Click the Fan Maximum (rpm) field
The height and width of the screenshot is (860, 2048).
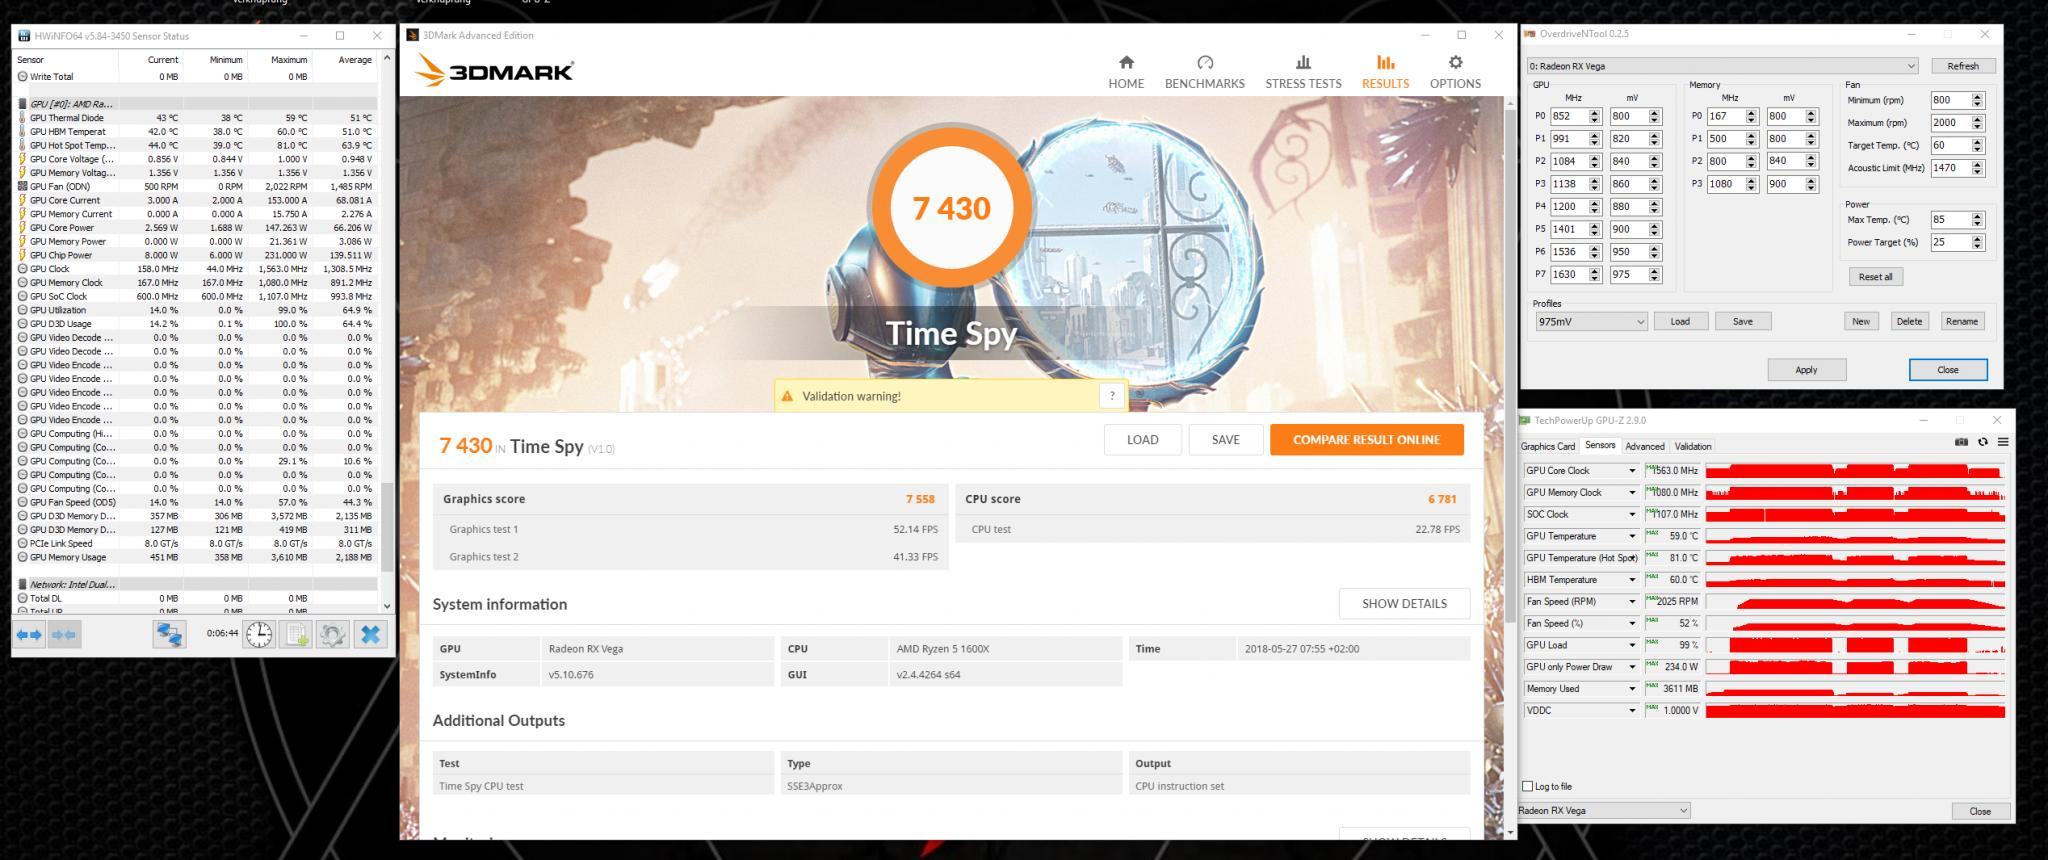click(x=1950, y=123)
